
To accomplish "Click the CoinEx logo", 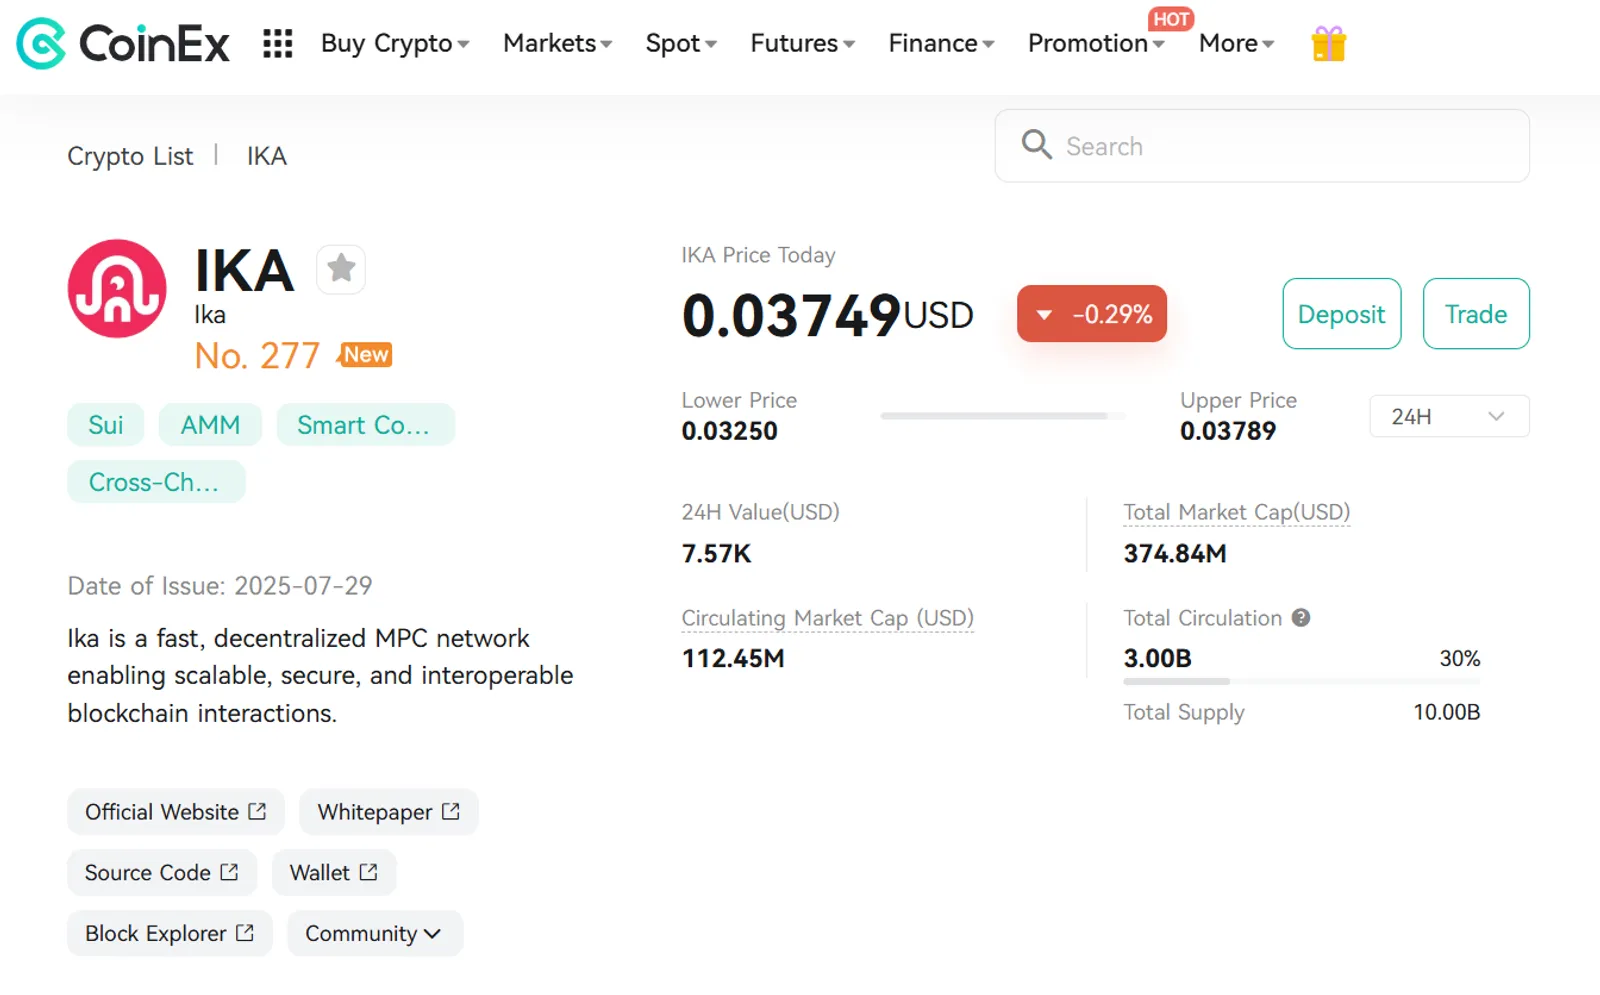I will [123, 44].
